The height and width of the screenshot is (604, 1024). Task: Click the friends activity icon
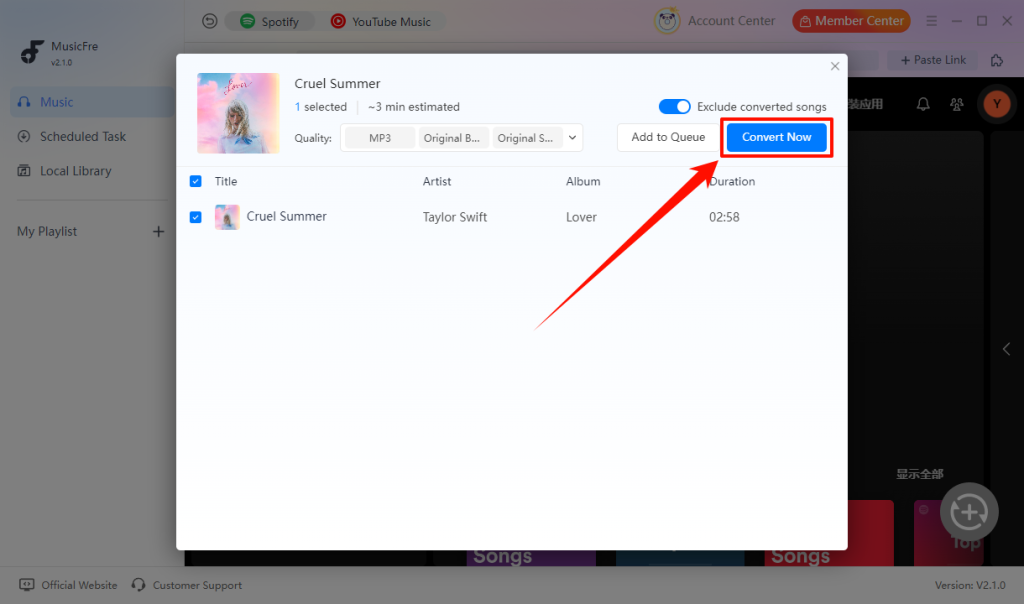[x=957, y=104]
